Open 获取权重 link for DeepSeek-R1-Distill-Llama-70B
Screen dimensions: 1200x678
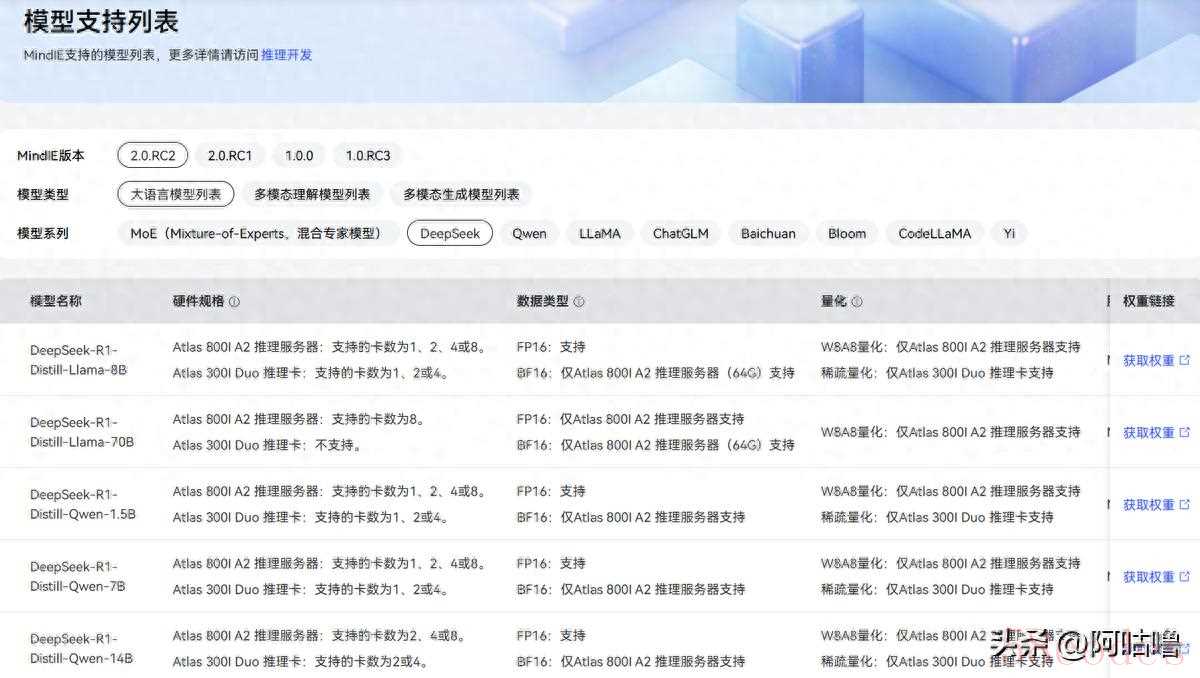[x=1156, y=432]
